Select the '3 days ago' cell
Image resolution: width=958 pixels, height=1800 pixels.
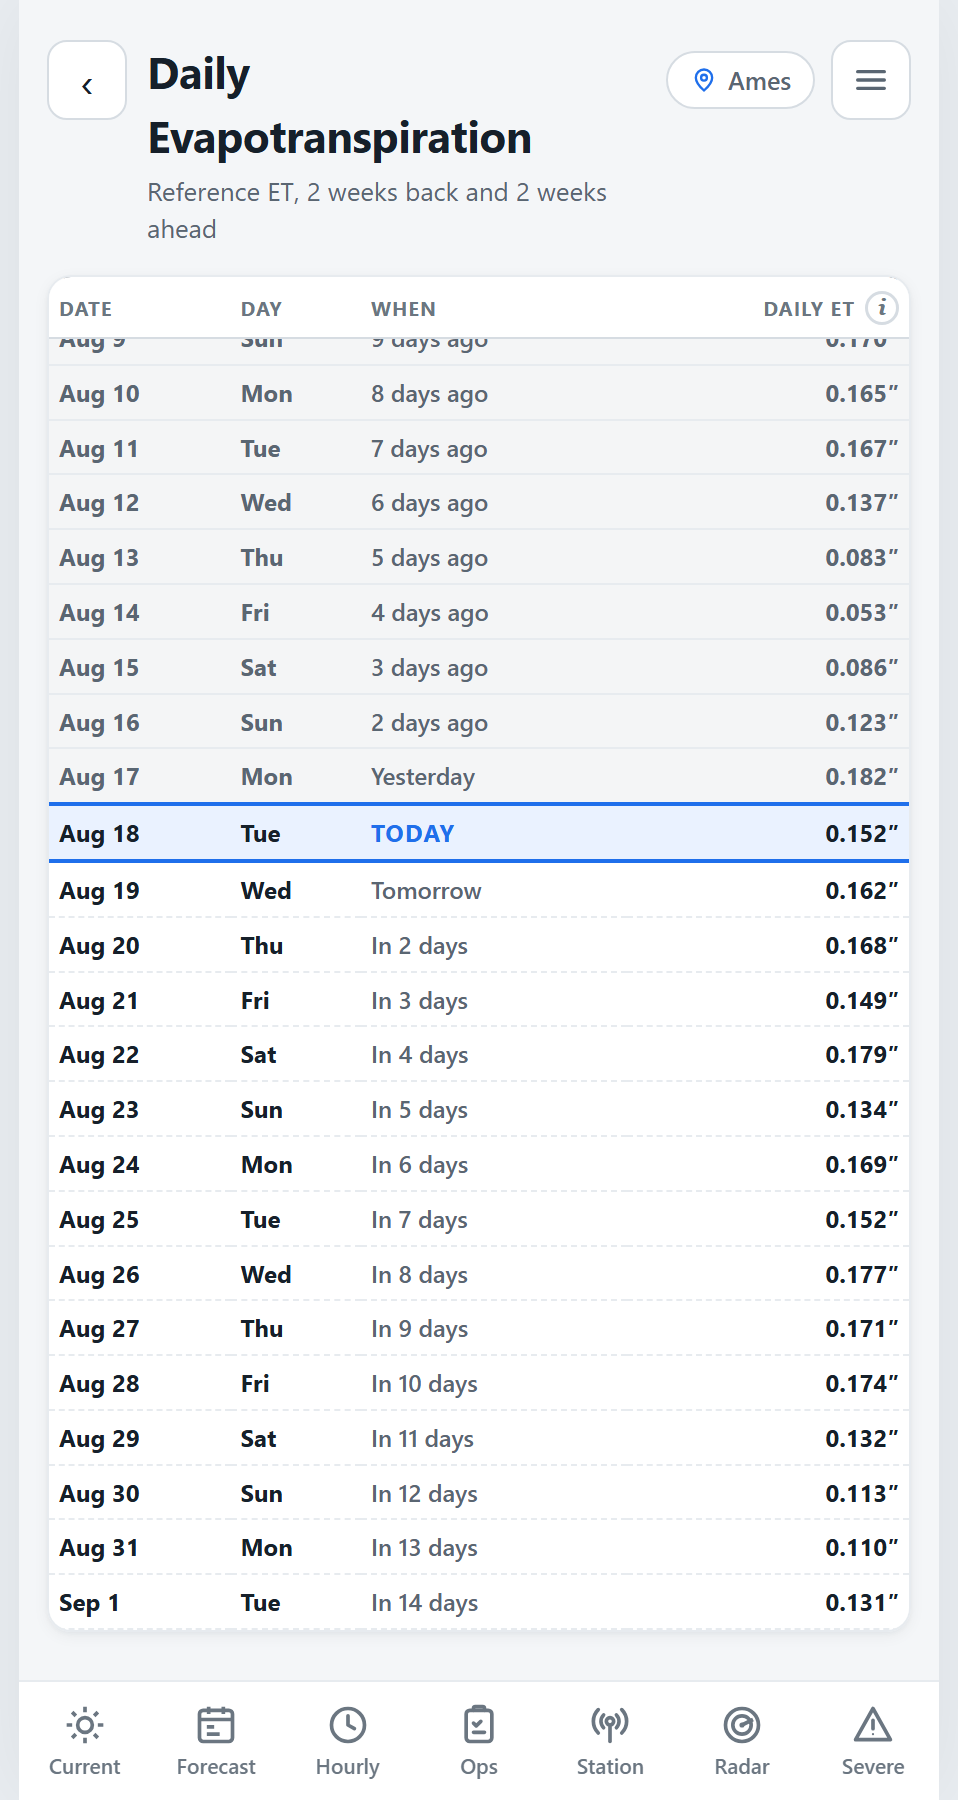[429, 668]
